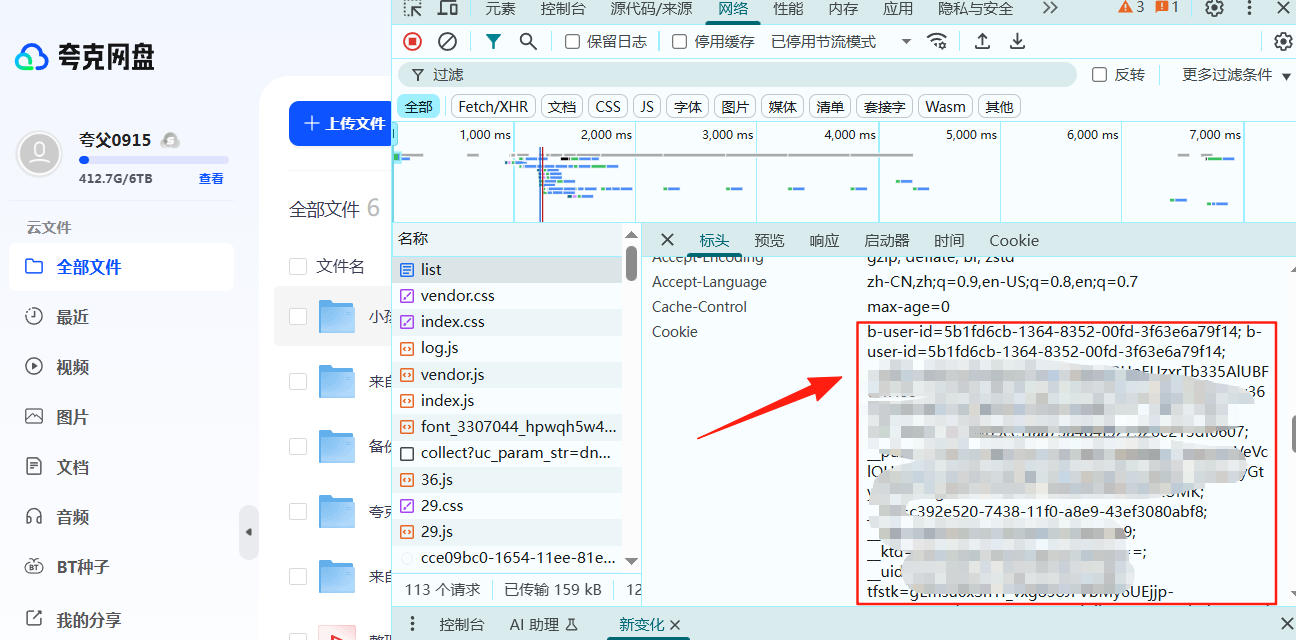Clear the network log
The height and width of the screenshot is (640, 1296).
pos(448,41)
